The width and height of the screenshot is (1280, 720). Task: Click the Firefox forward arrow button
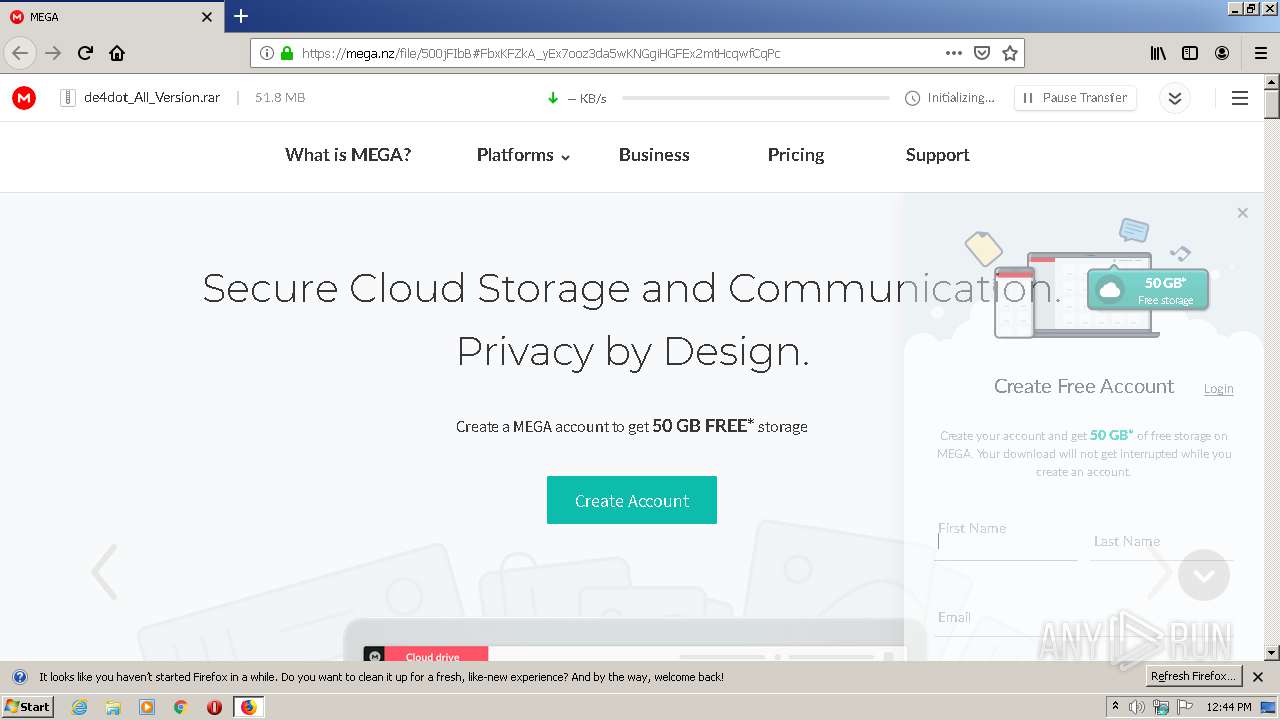coord(53,53)
